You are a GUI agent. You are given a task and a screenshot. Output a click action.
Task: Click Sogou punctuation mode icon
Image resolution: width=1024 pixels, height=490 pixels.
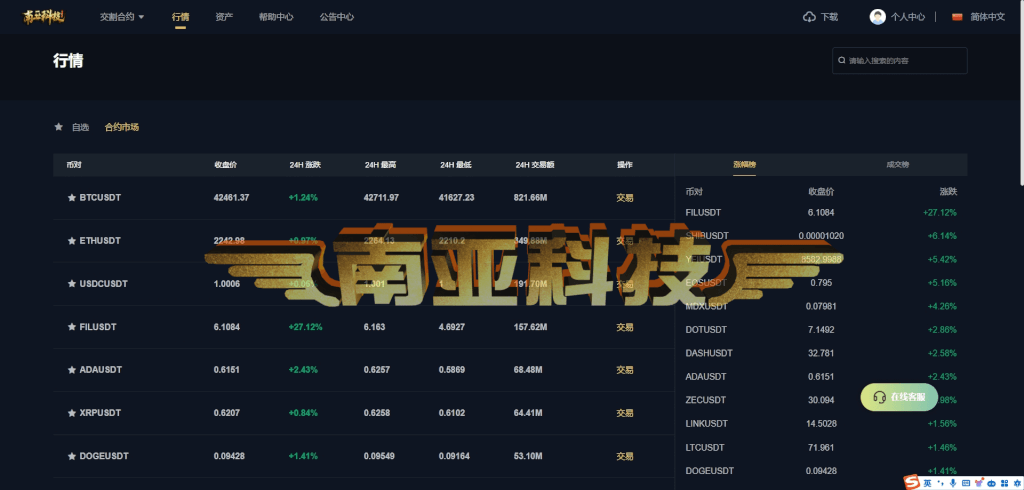[x=940, y=483]
